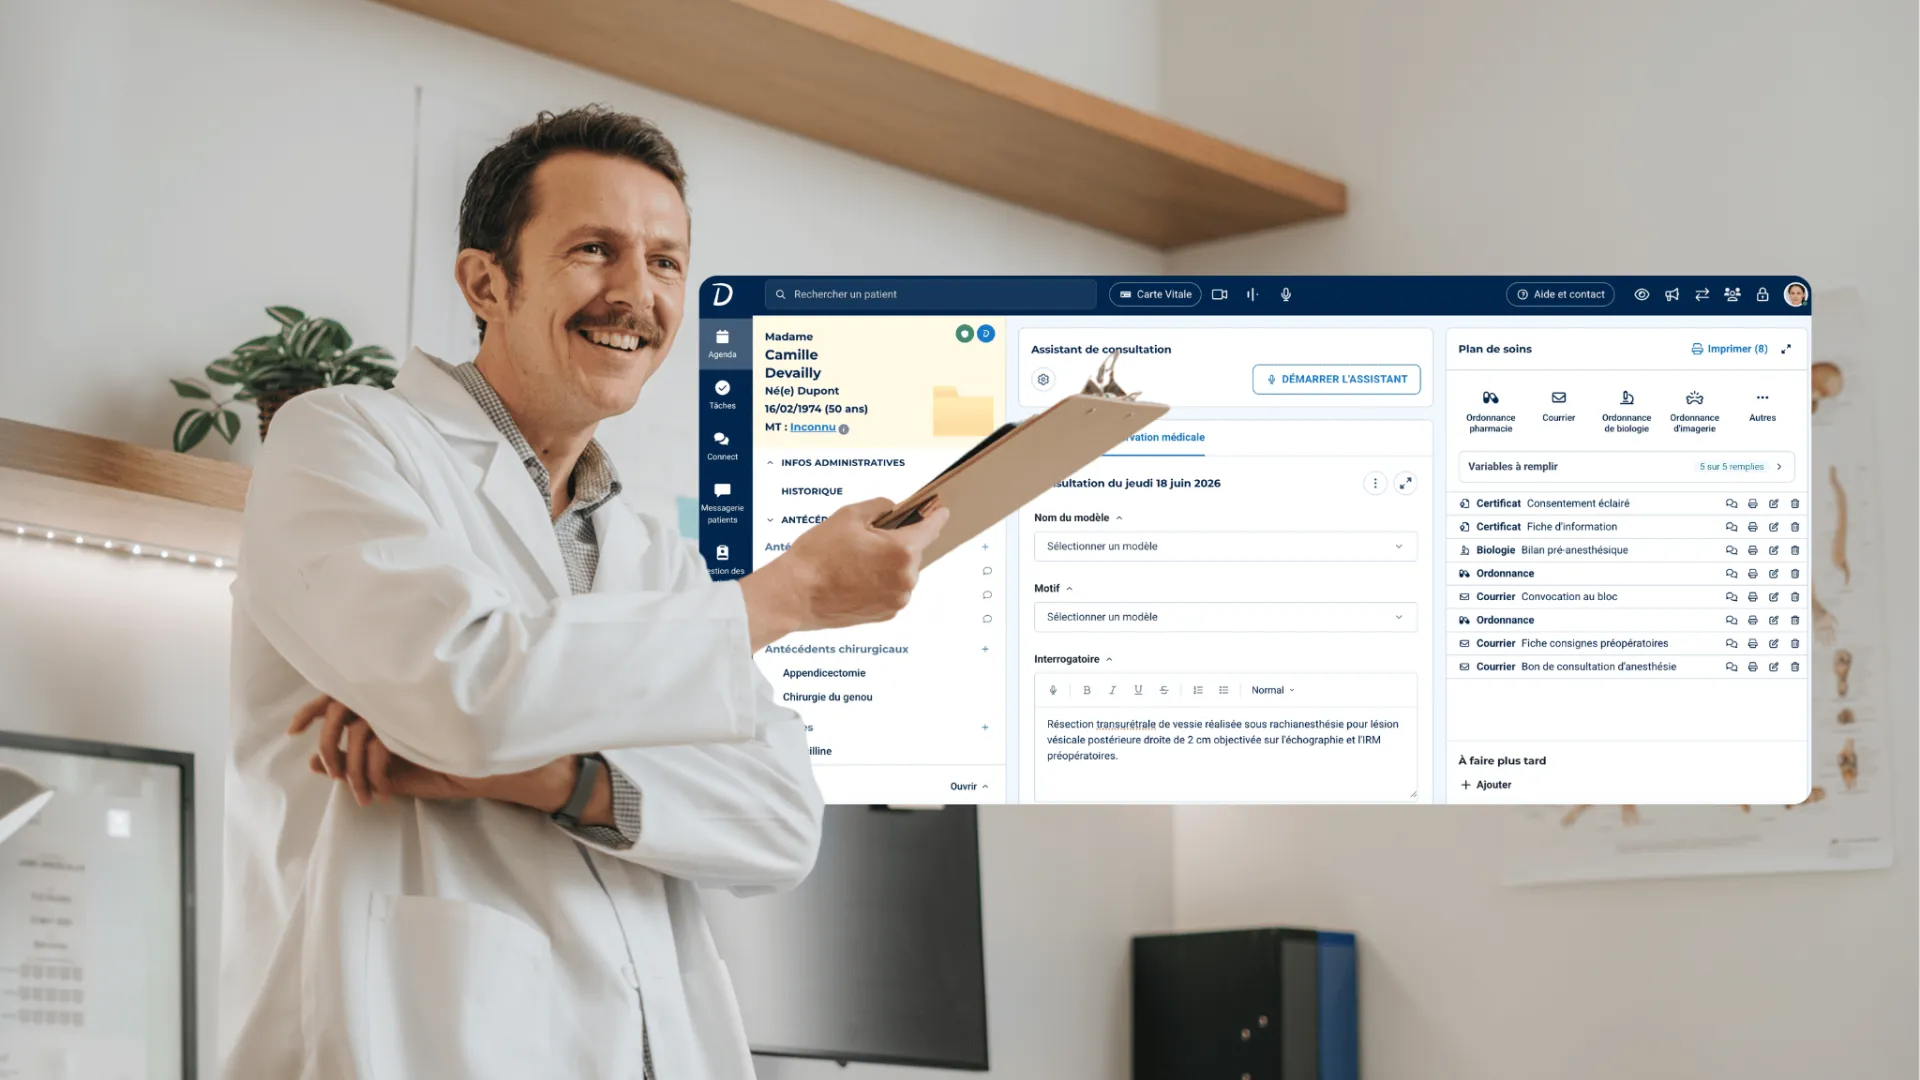Click the Inconnu médecin traitant link
Screen dimensions: 1920x1080
[812, 427]
